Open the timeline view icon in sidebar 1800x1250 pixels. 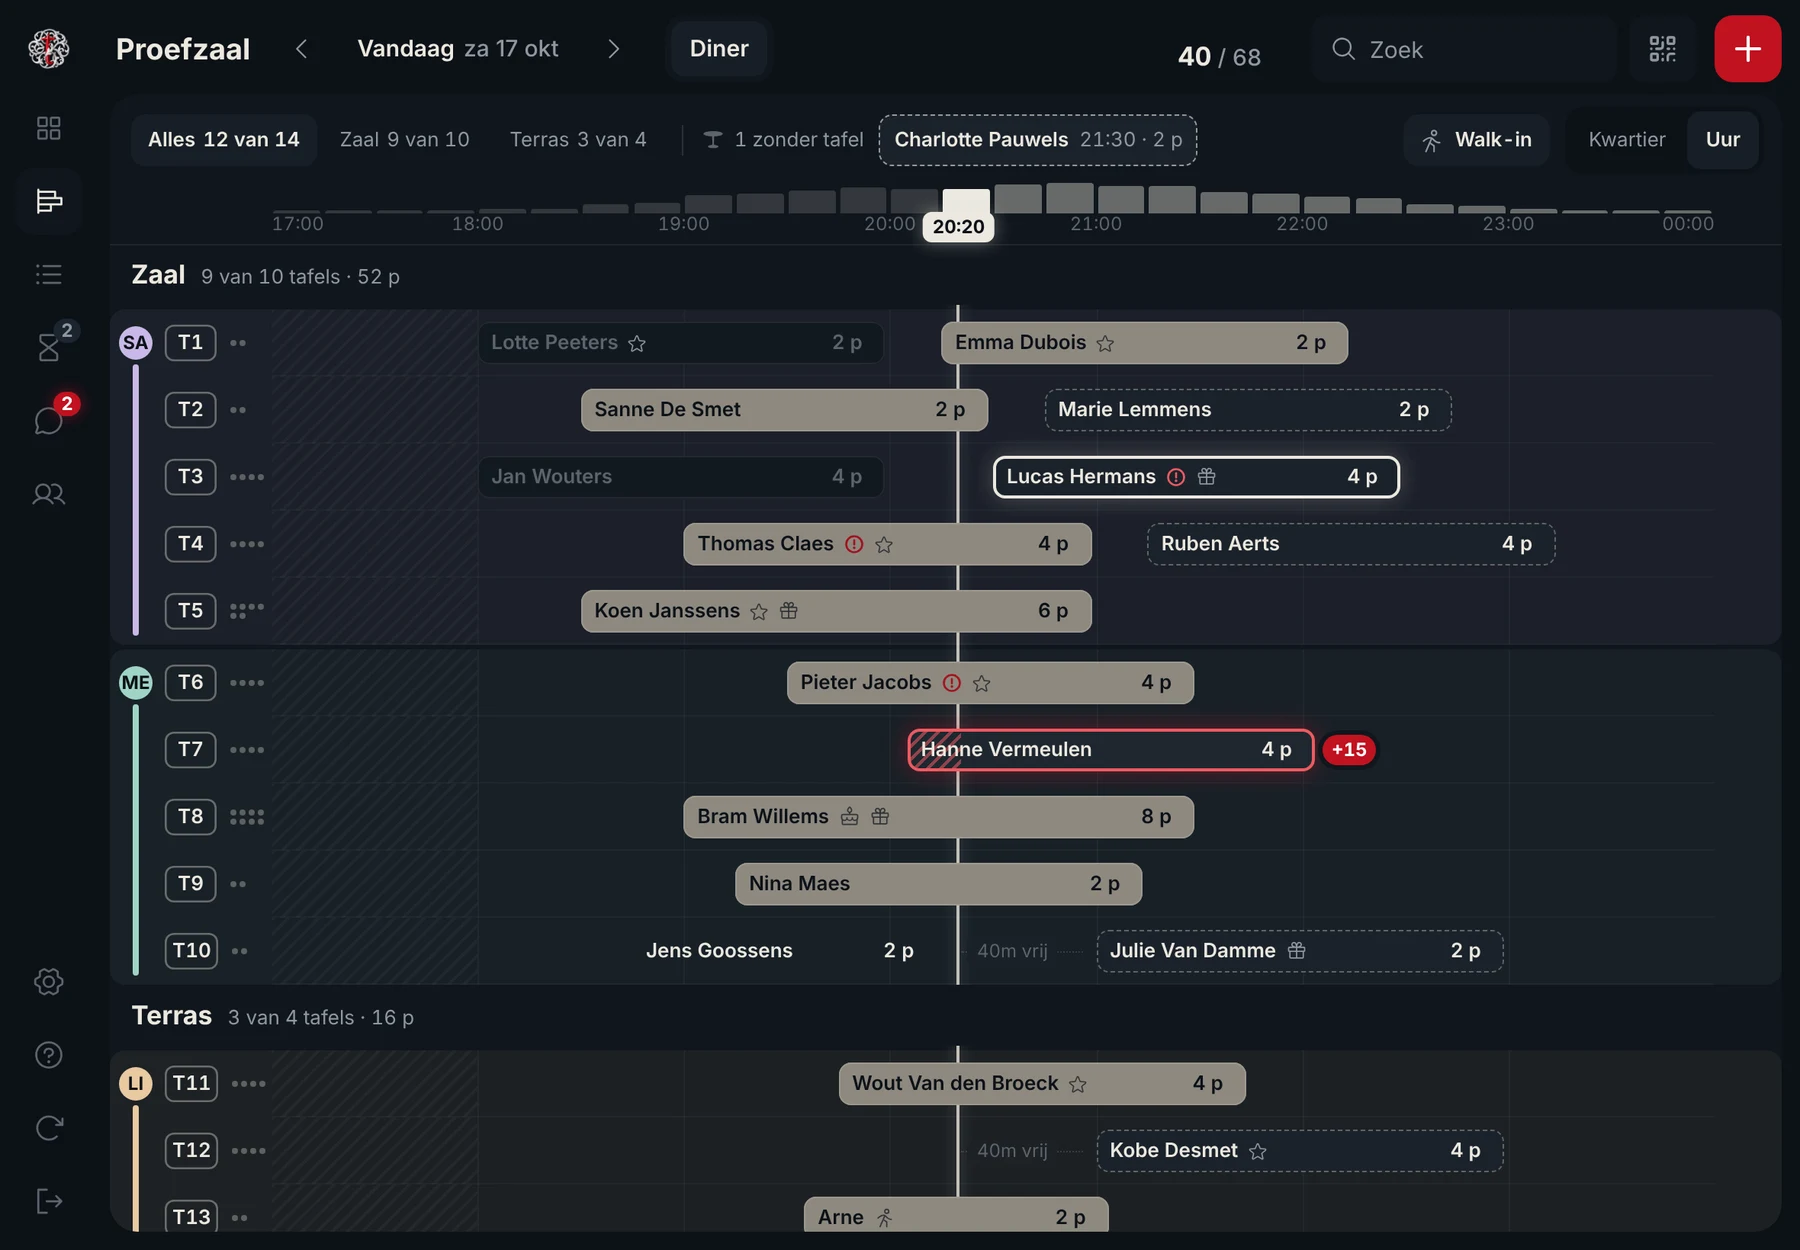coord(48,201)
